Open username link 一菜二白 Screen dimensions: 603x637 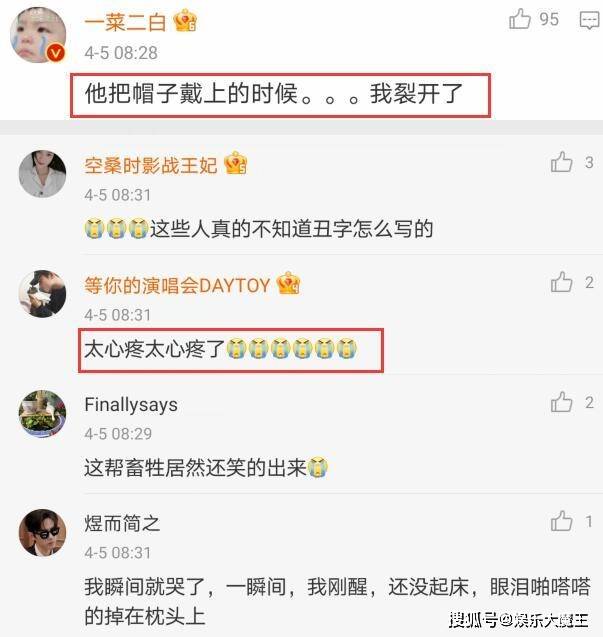pyautogui.click(x=125, y=22)
